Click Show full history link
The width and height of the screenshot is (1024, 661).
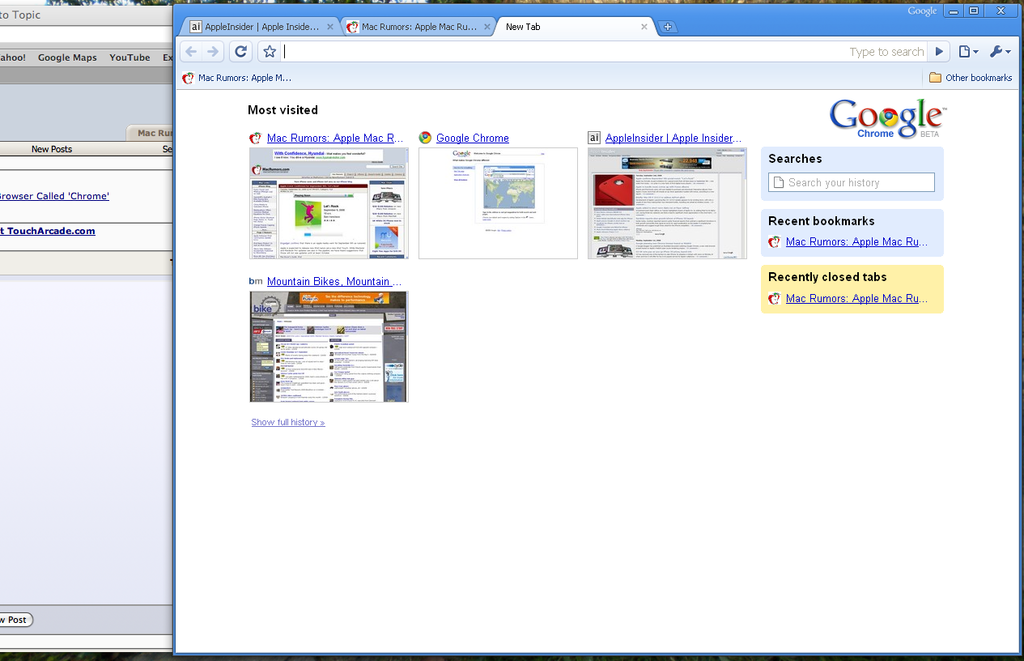pyautogui.click(x=288, y=423)
